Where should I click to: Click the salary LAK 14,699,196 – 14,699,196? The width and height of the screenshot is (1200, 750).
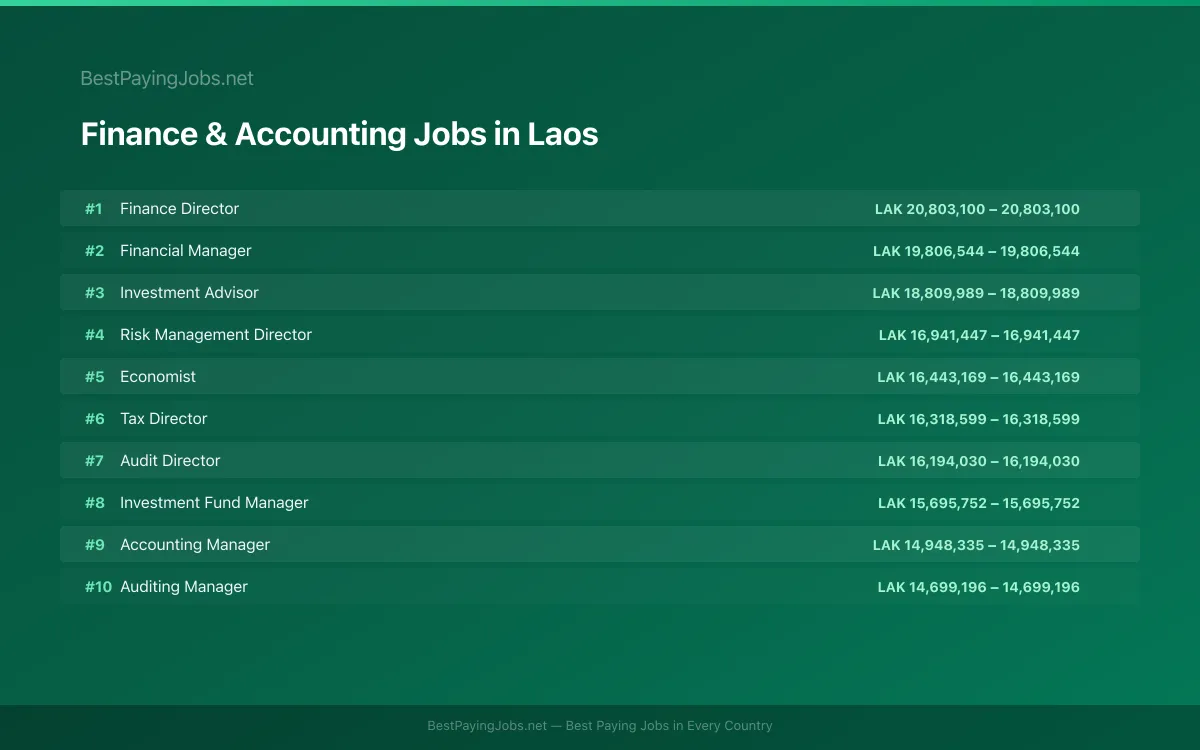979,587
